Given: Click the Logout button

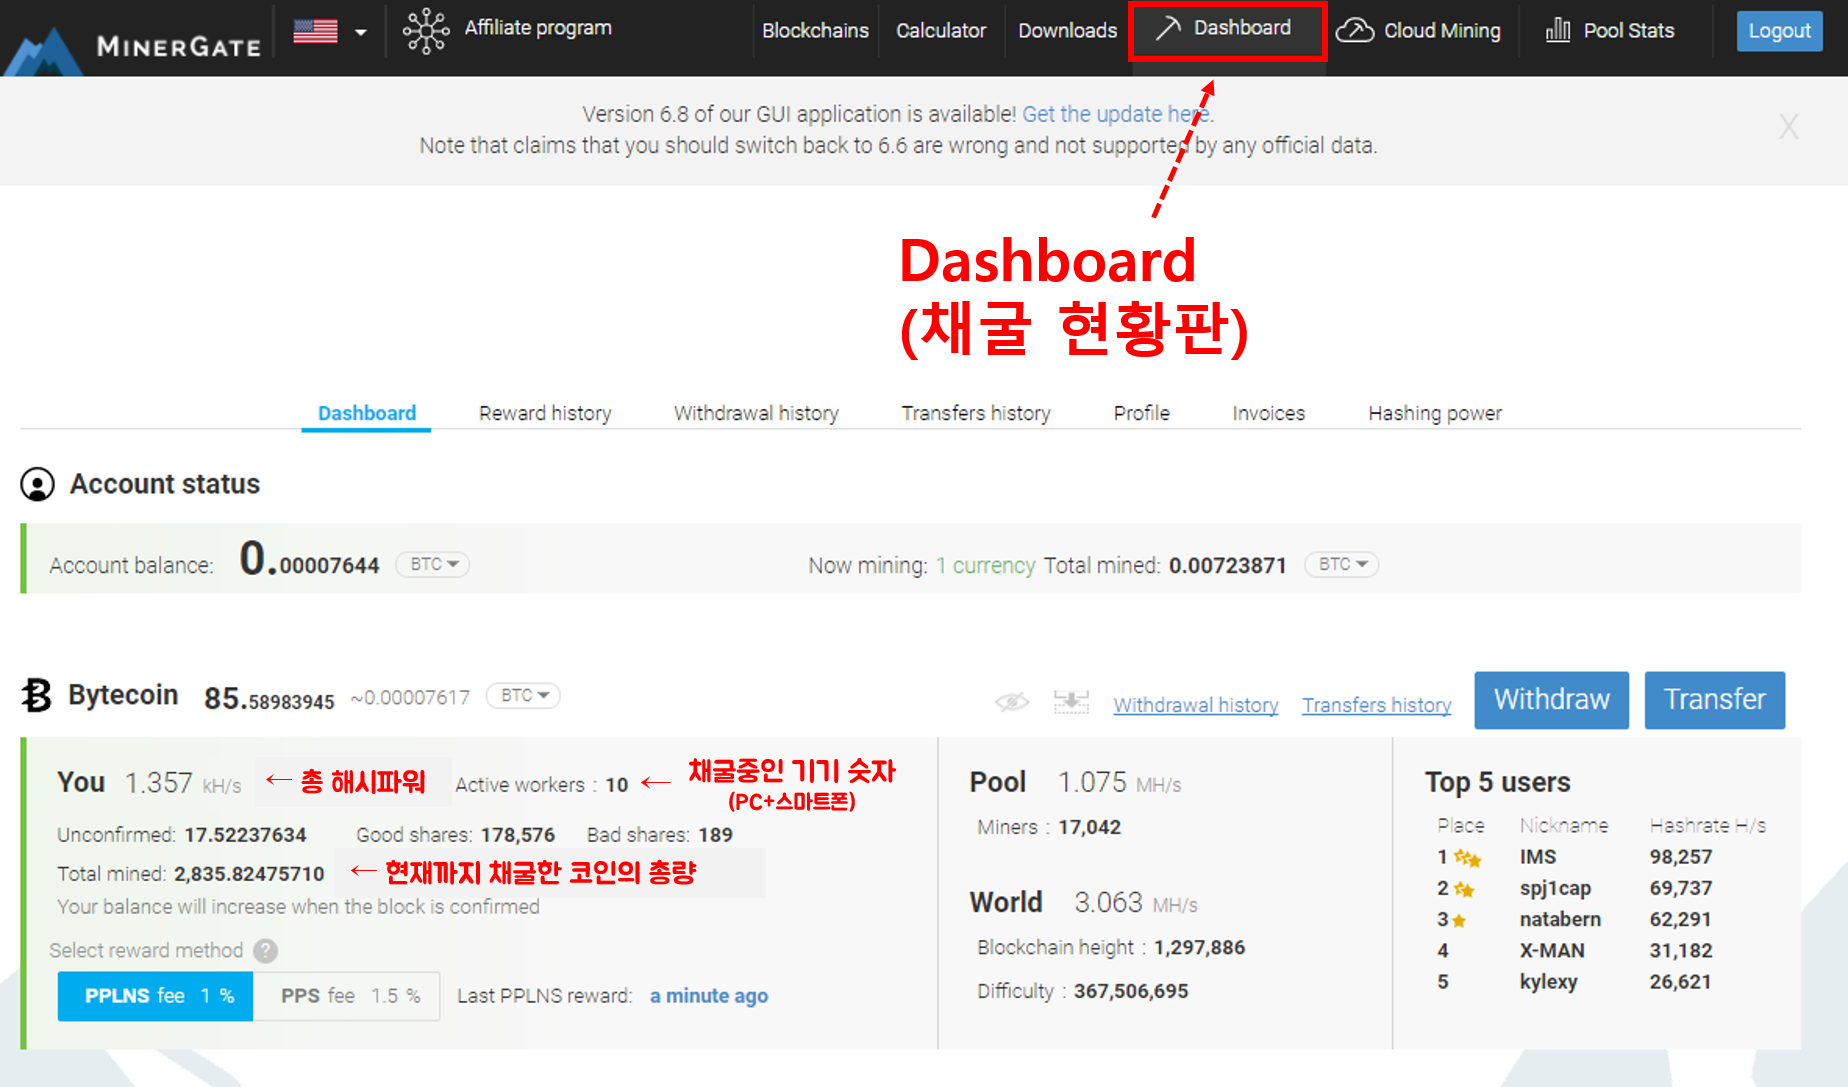Looking at the screenshot, I should (x=1780, y=31).
